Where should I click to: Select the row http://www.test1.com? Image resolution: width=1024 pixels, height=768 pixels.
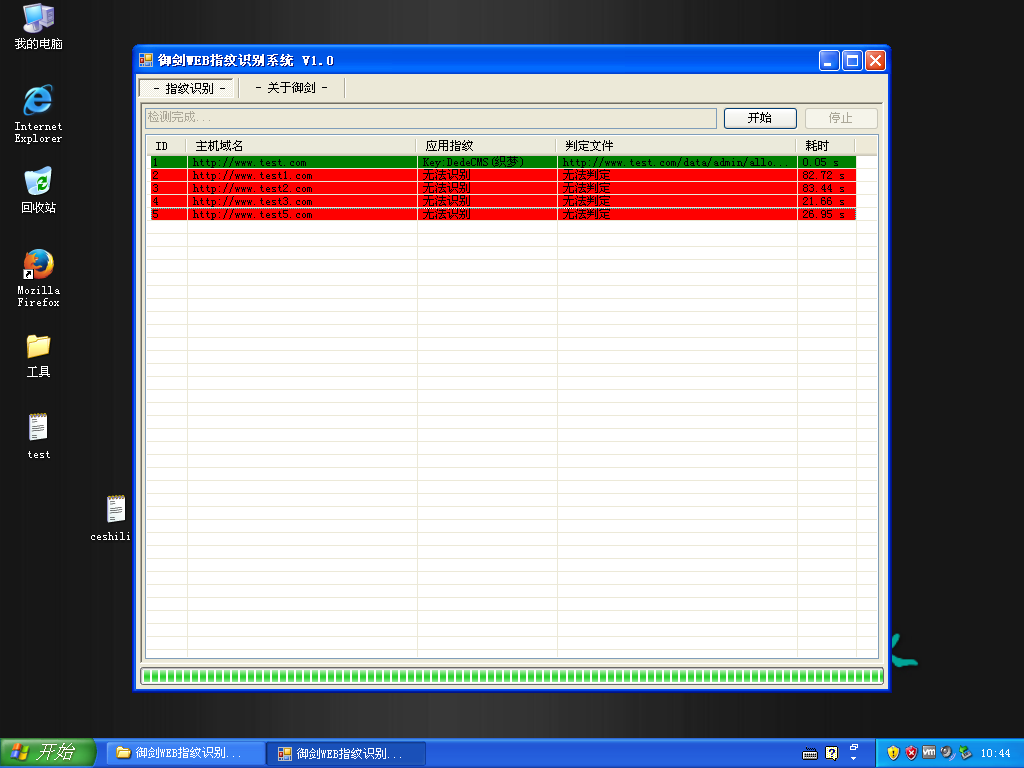point(503,175)
